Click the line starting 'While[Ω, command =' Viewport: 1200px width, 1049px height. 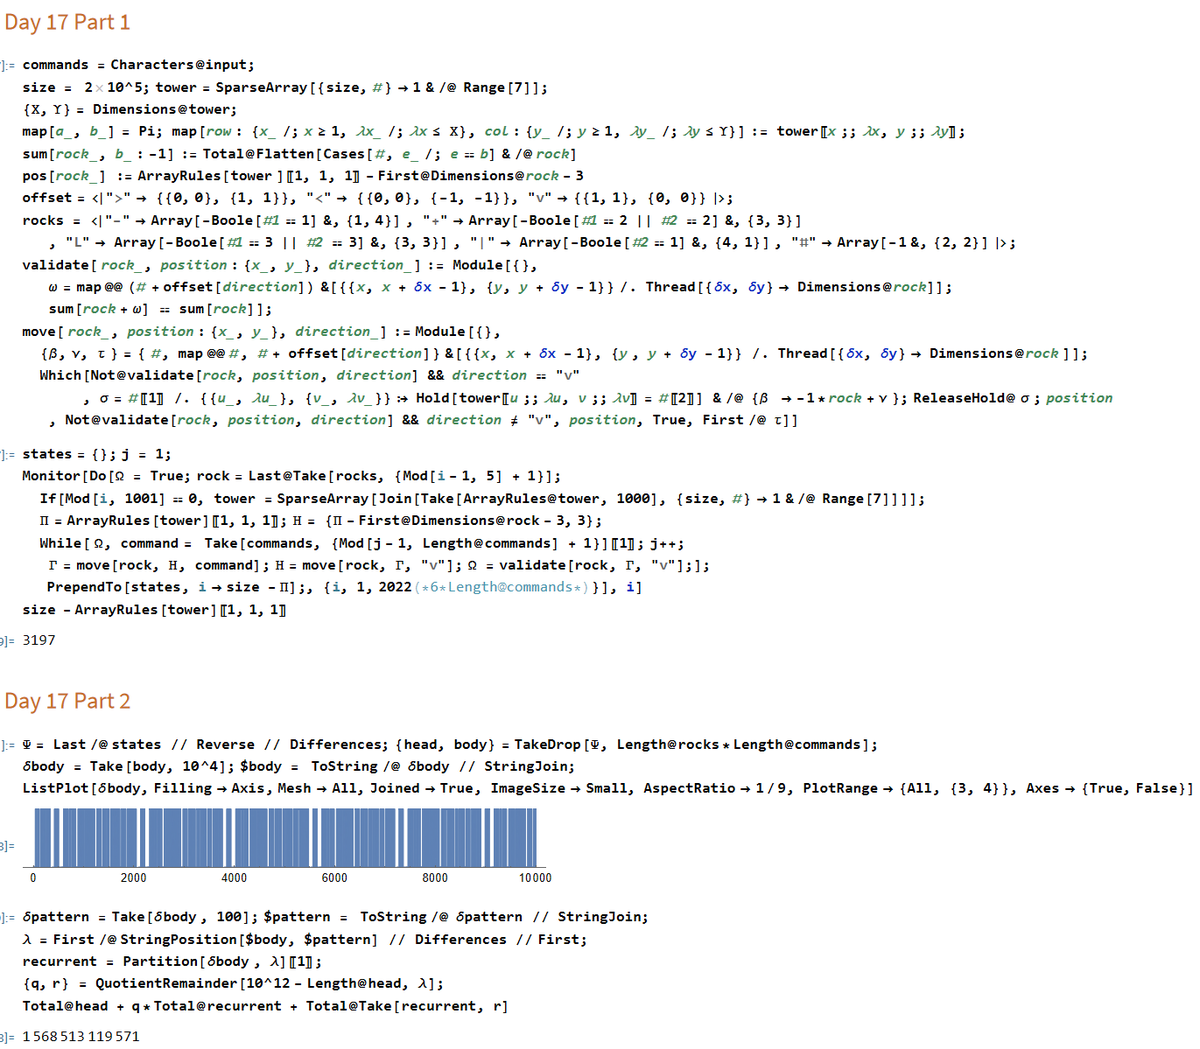(x=362, y=543)
